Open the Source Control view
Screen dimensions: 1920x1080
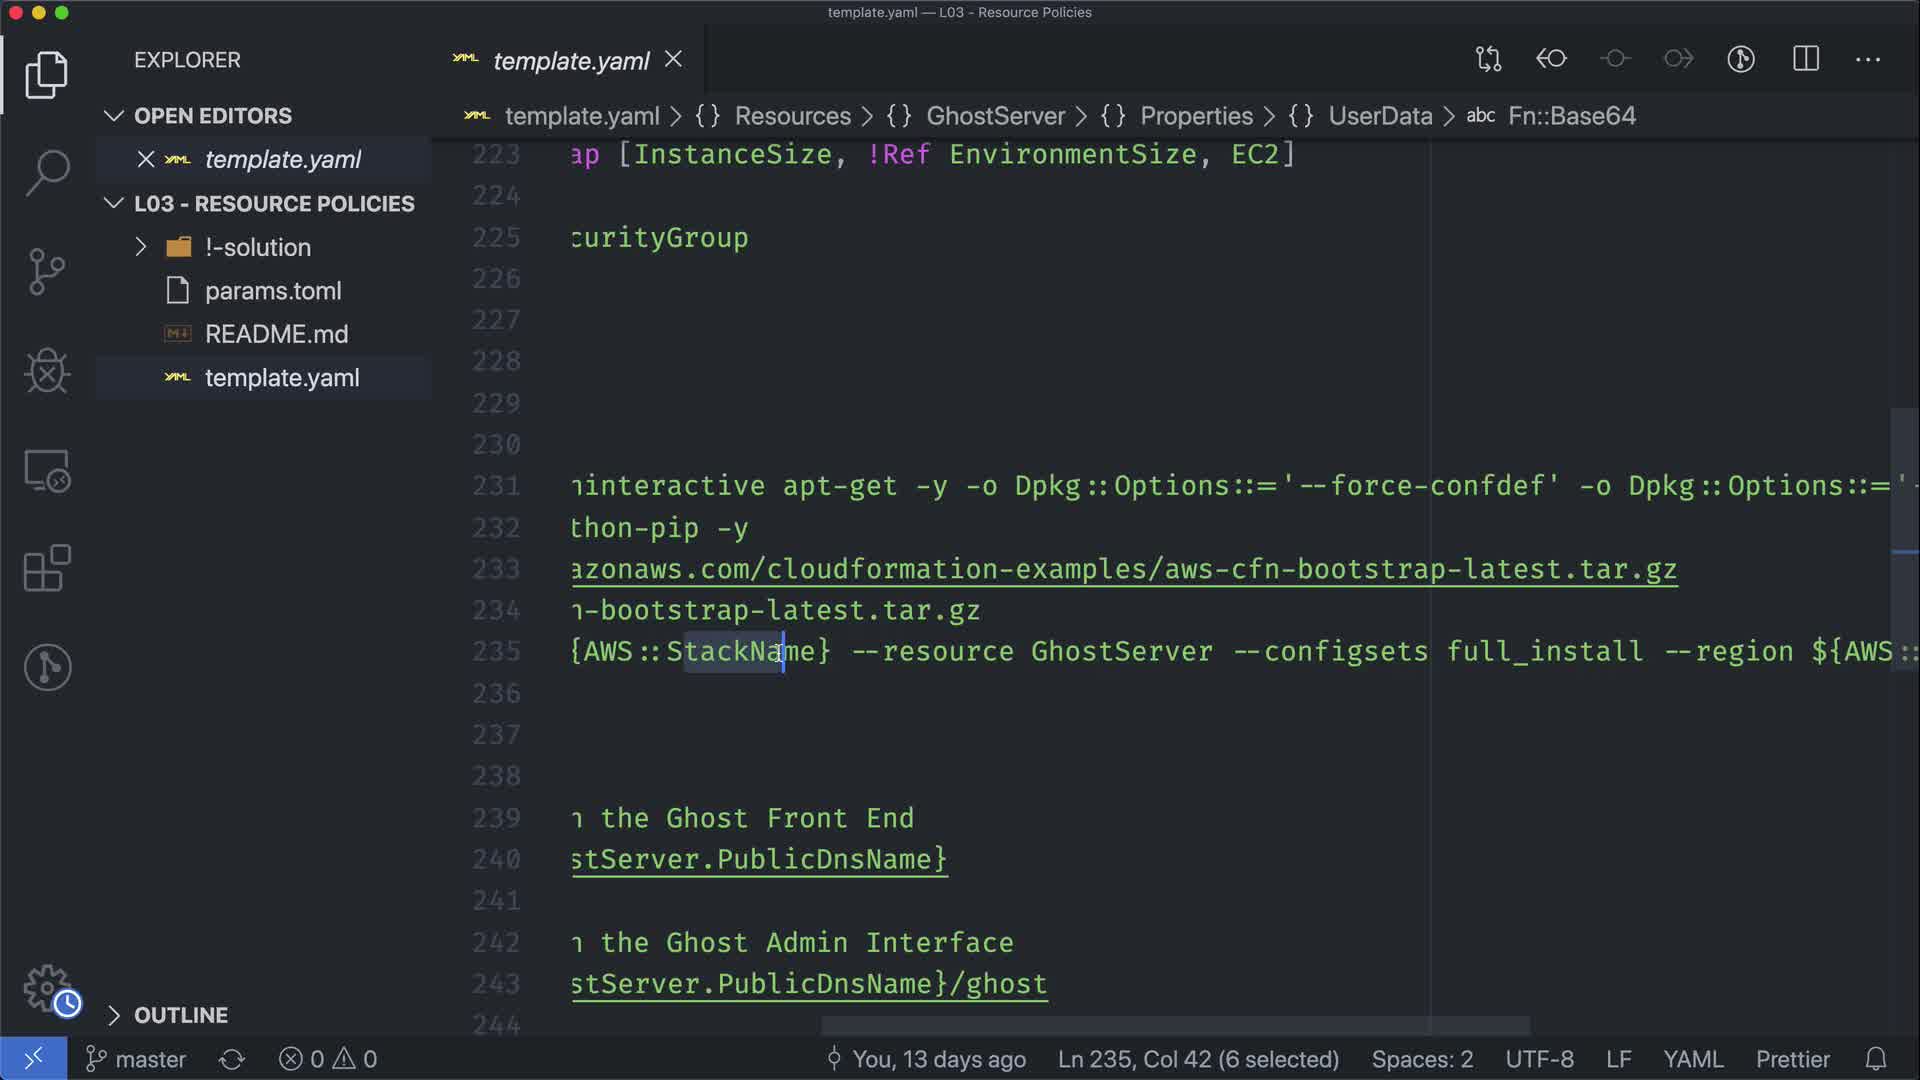coord(47,271)
